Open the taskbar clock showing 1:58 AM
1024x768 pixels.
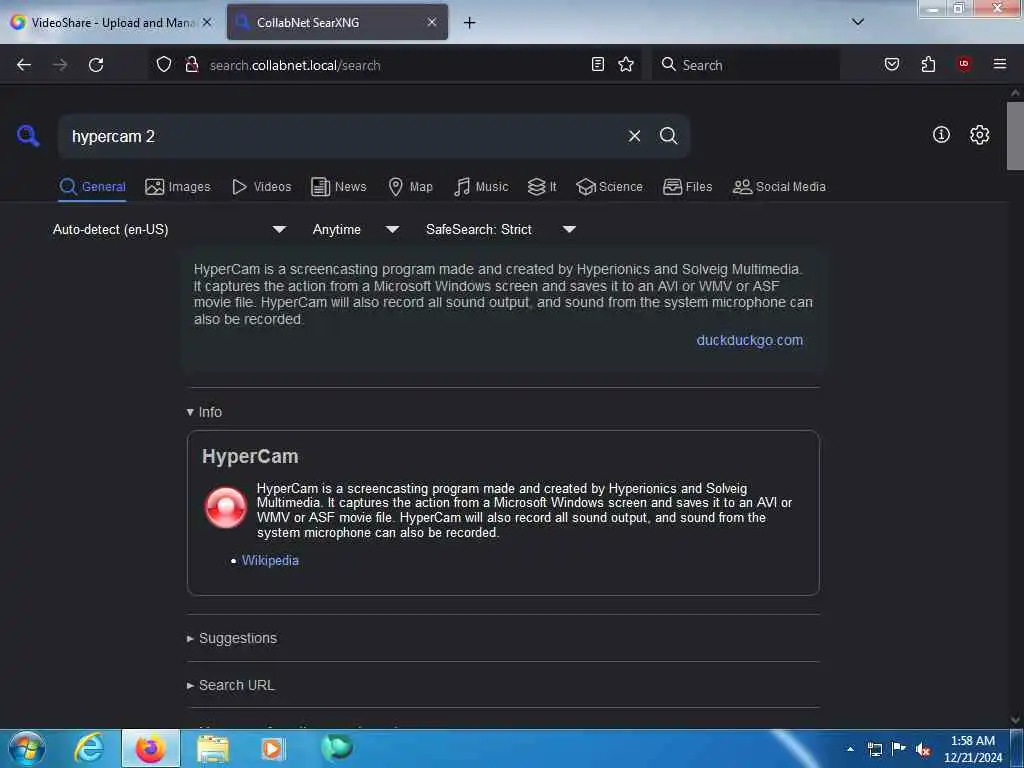(x=972, y=749)
